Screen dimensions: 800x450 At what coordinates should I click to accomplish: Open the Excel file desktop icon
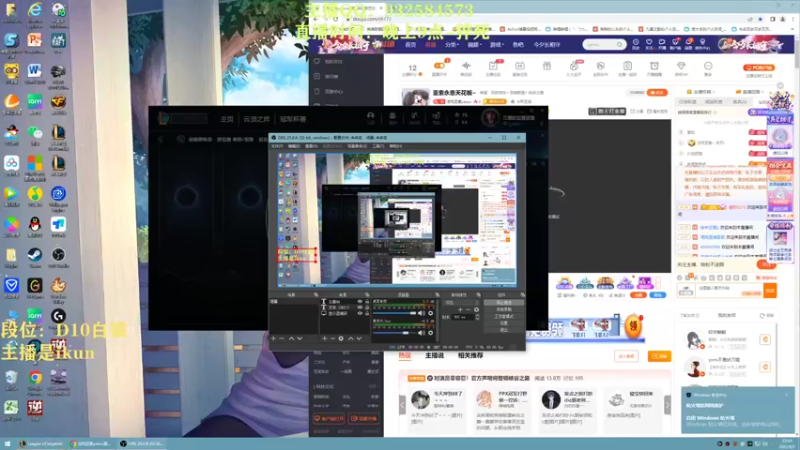pos(11,408)
